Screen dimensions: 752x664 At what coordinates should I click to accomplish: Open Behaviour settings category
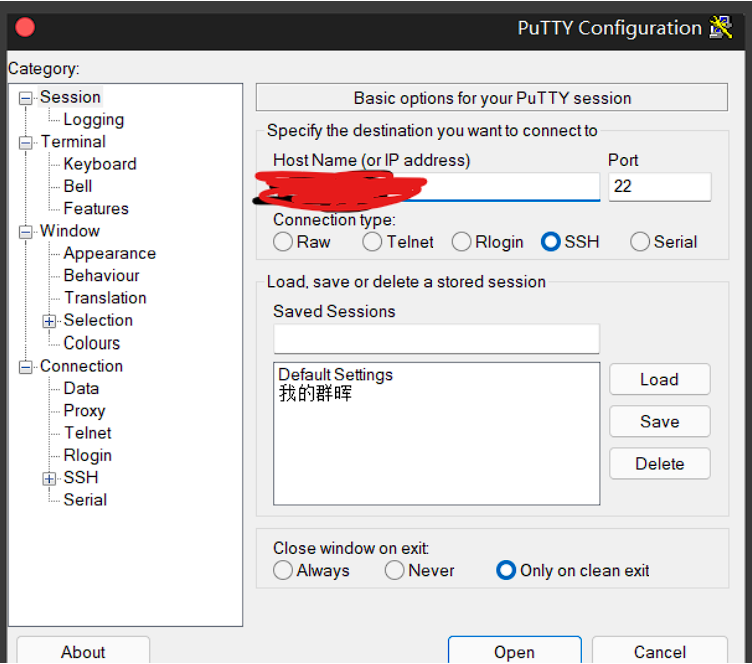point(101,275)
